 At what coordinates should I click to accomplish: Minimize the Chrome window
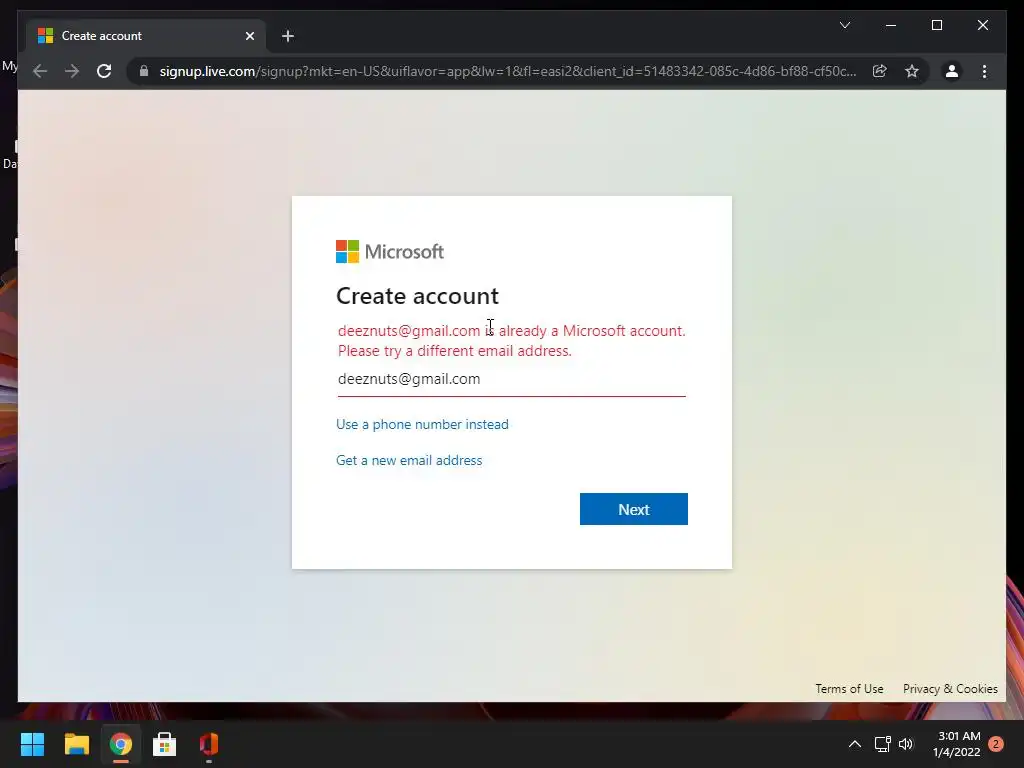point(891,25)
